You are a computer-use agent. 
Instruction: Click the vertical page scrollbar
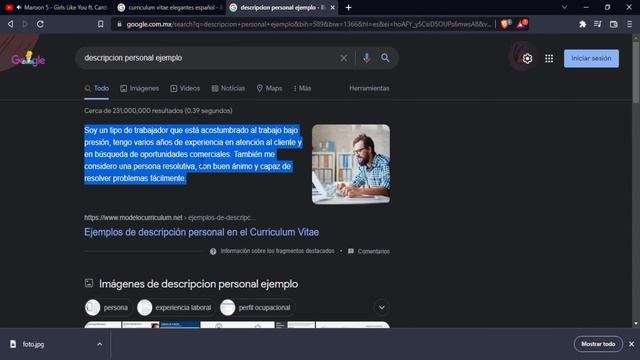(x=636, y=73)
